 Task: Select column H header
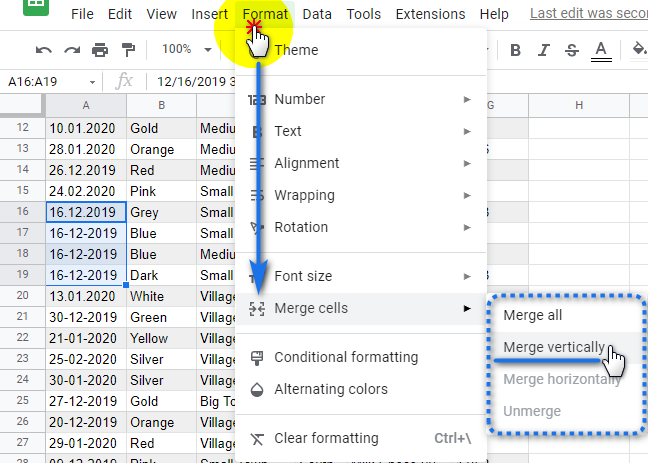[x=579, y=105]
